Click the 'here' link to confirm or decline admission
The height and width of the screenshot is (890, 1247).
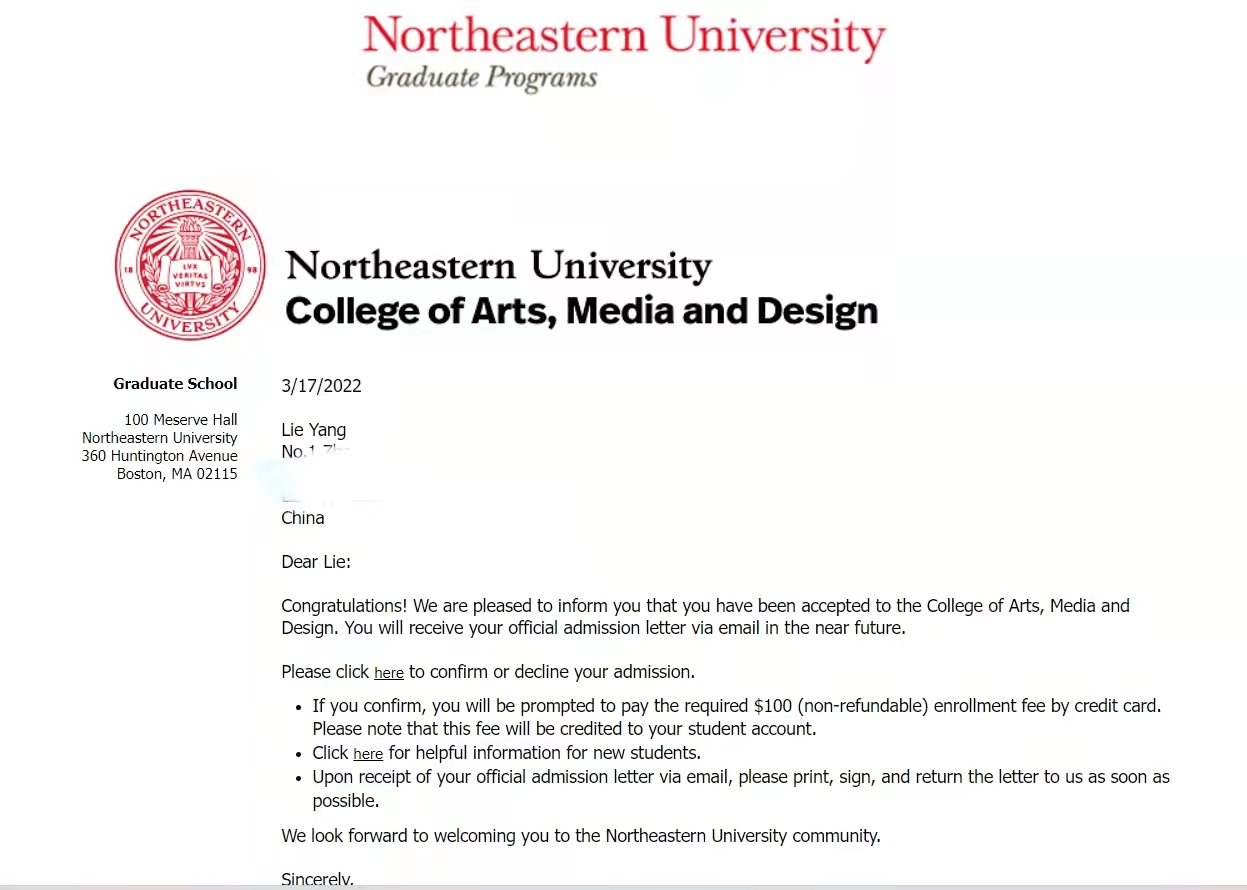(388, 673)
